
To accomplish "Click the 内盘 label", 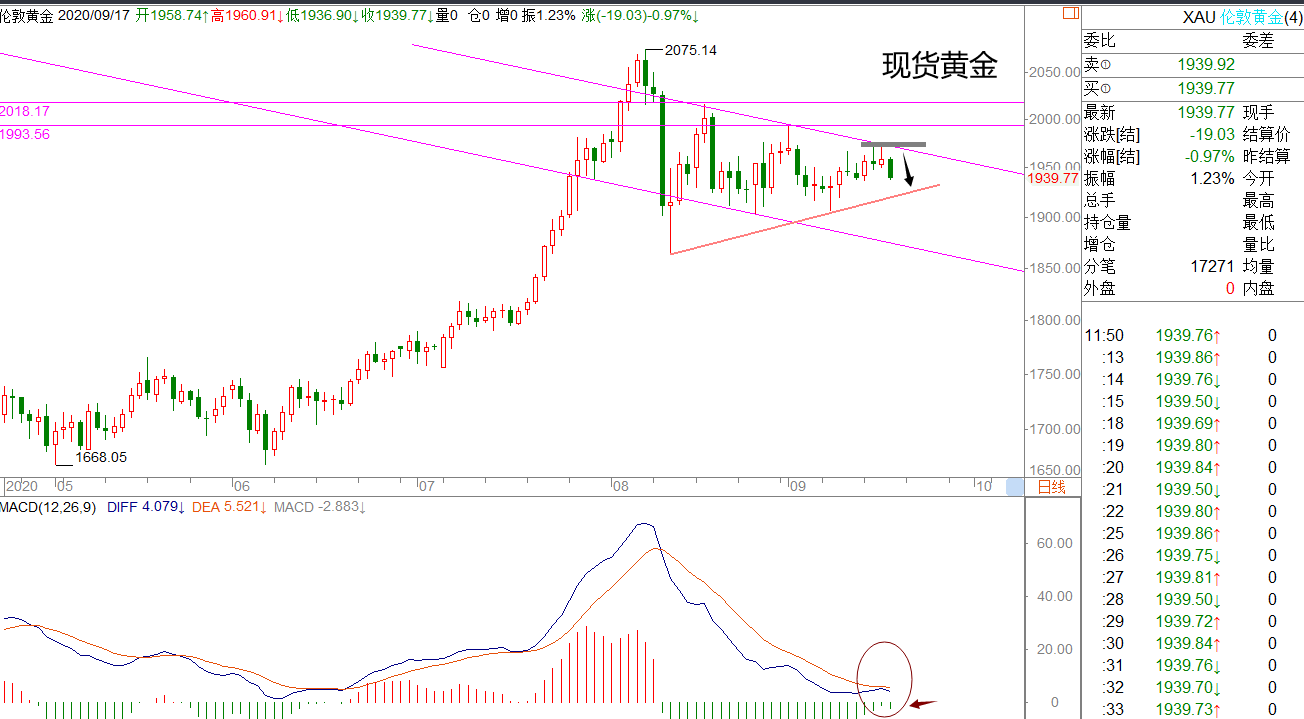I will coord(1258,289).
